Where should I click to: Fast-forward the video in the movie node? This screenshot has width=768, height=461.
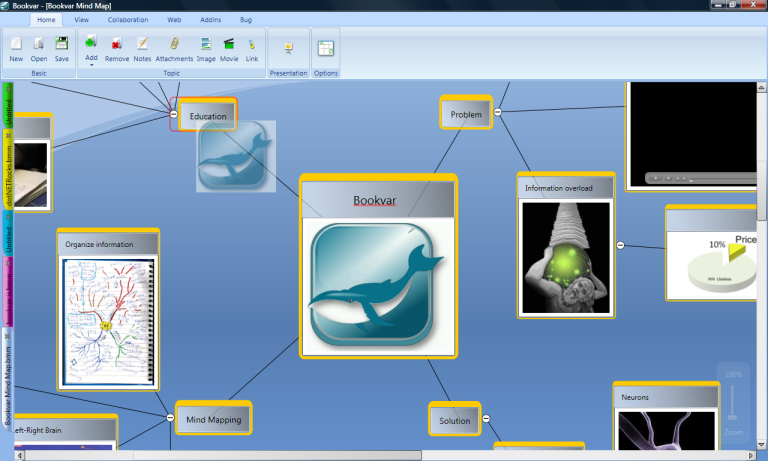click(x=684, y=178)
